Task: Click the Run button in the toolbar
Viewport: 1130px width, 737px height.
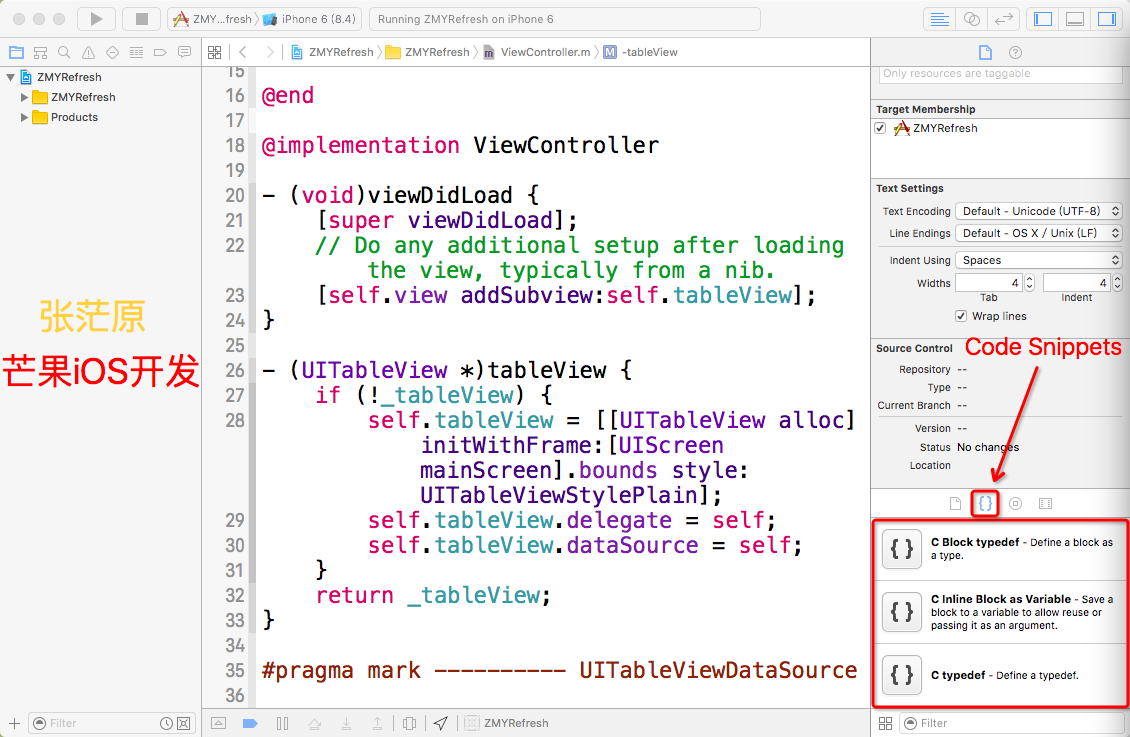Action: pyautogui.click(x=96, y=19)
